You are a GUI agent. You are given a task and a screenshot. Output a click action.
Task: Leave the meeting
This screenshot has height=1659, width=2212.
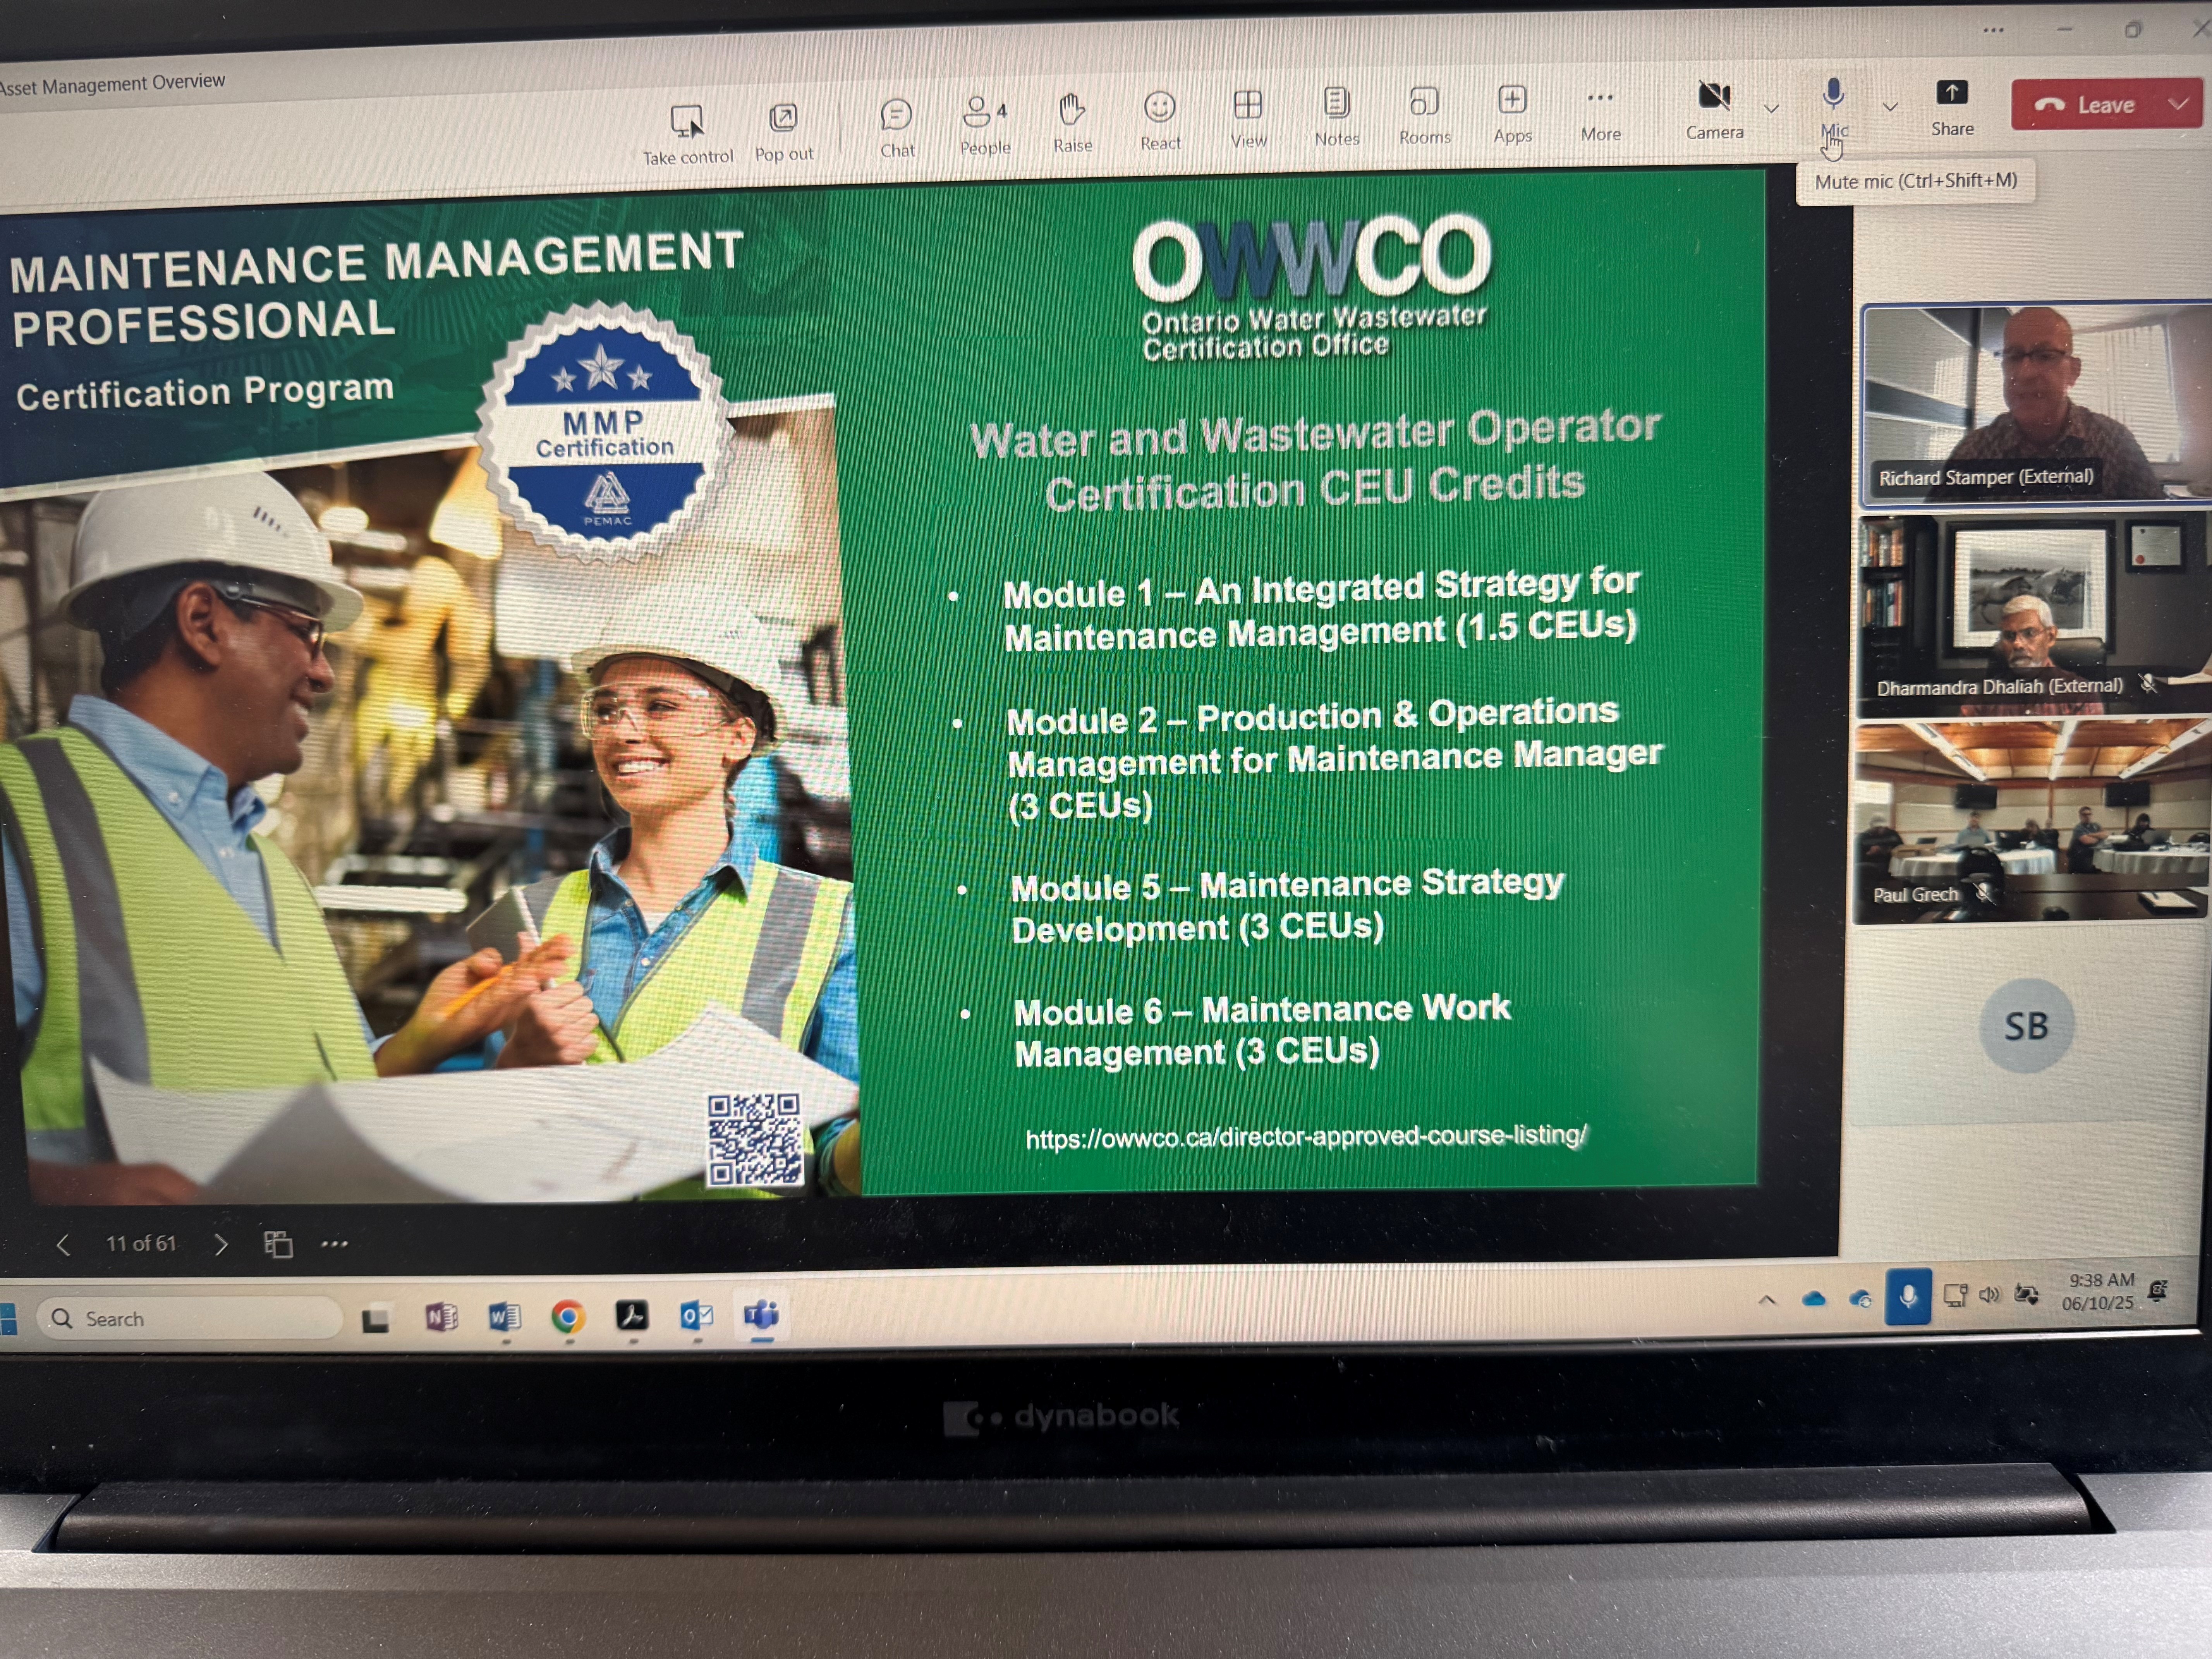tap(2087, 105)
